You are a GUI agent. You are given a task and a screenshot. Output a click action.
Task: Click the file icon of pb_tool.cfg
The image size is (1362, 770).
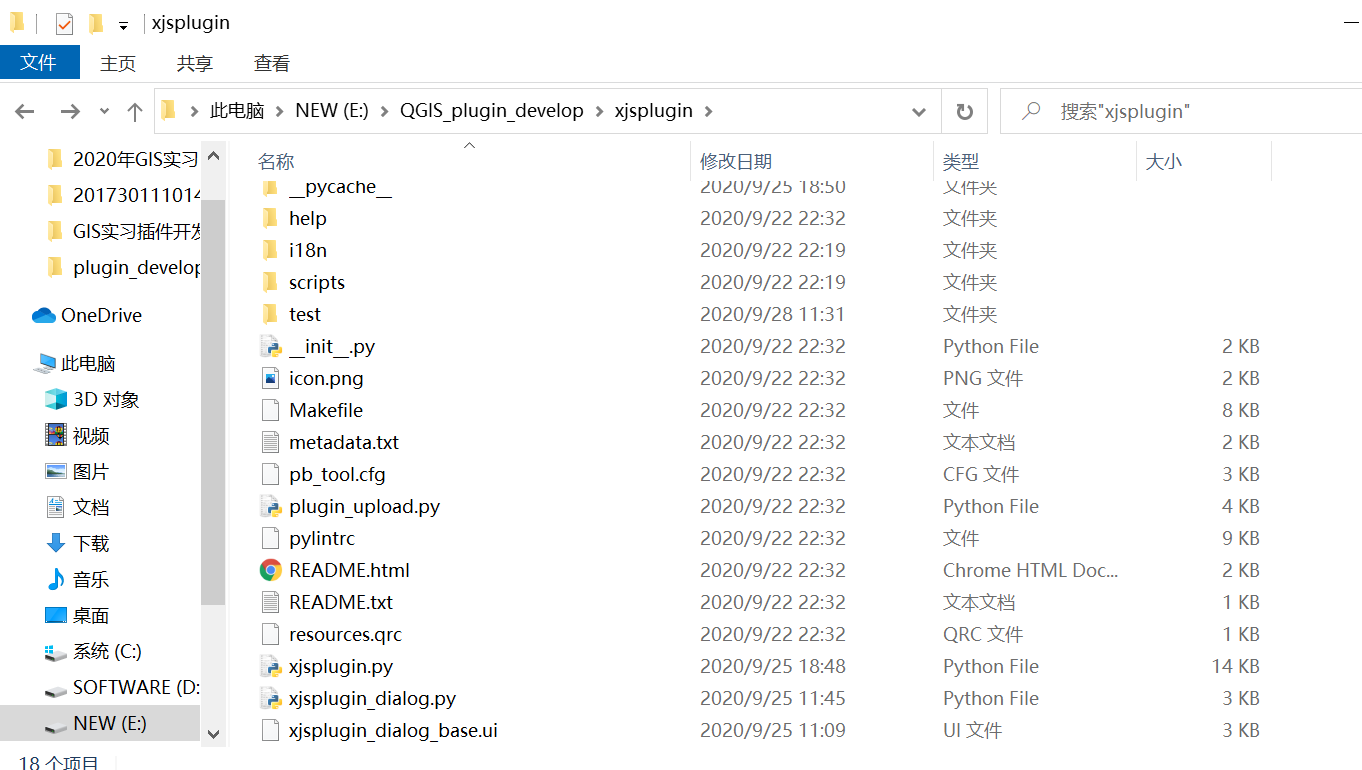click(x=270, y=475)
